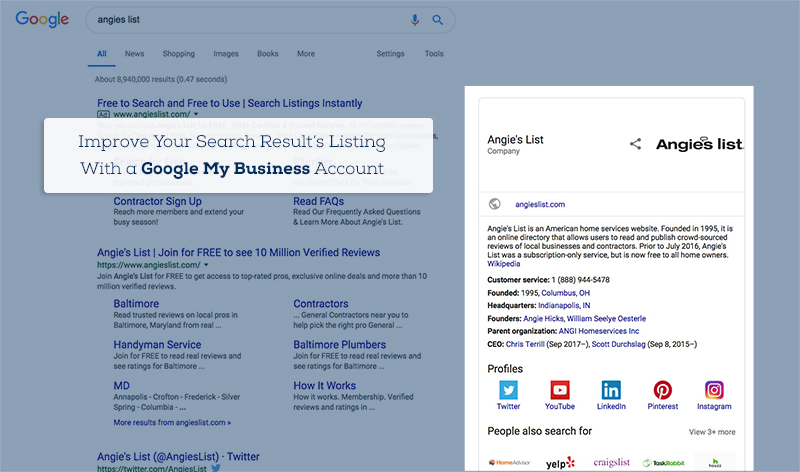800x472 pixels.
Task: Click the globe icon next to angieslist.com
Action: [494, 204]
